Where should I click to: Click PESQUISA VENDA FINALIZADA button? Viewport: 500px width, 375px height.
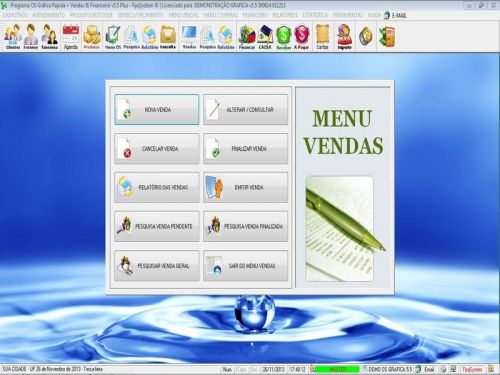[246, 226]
